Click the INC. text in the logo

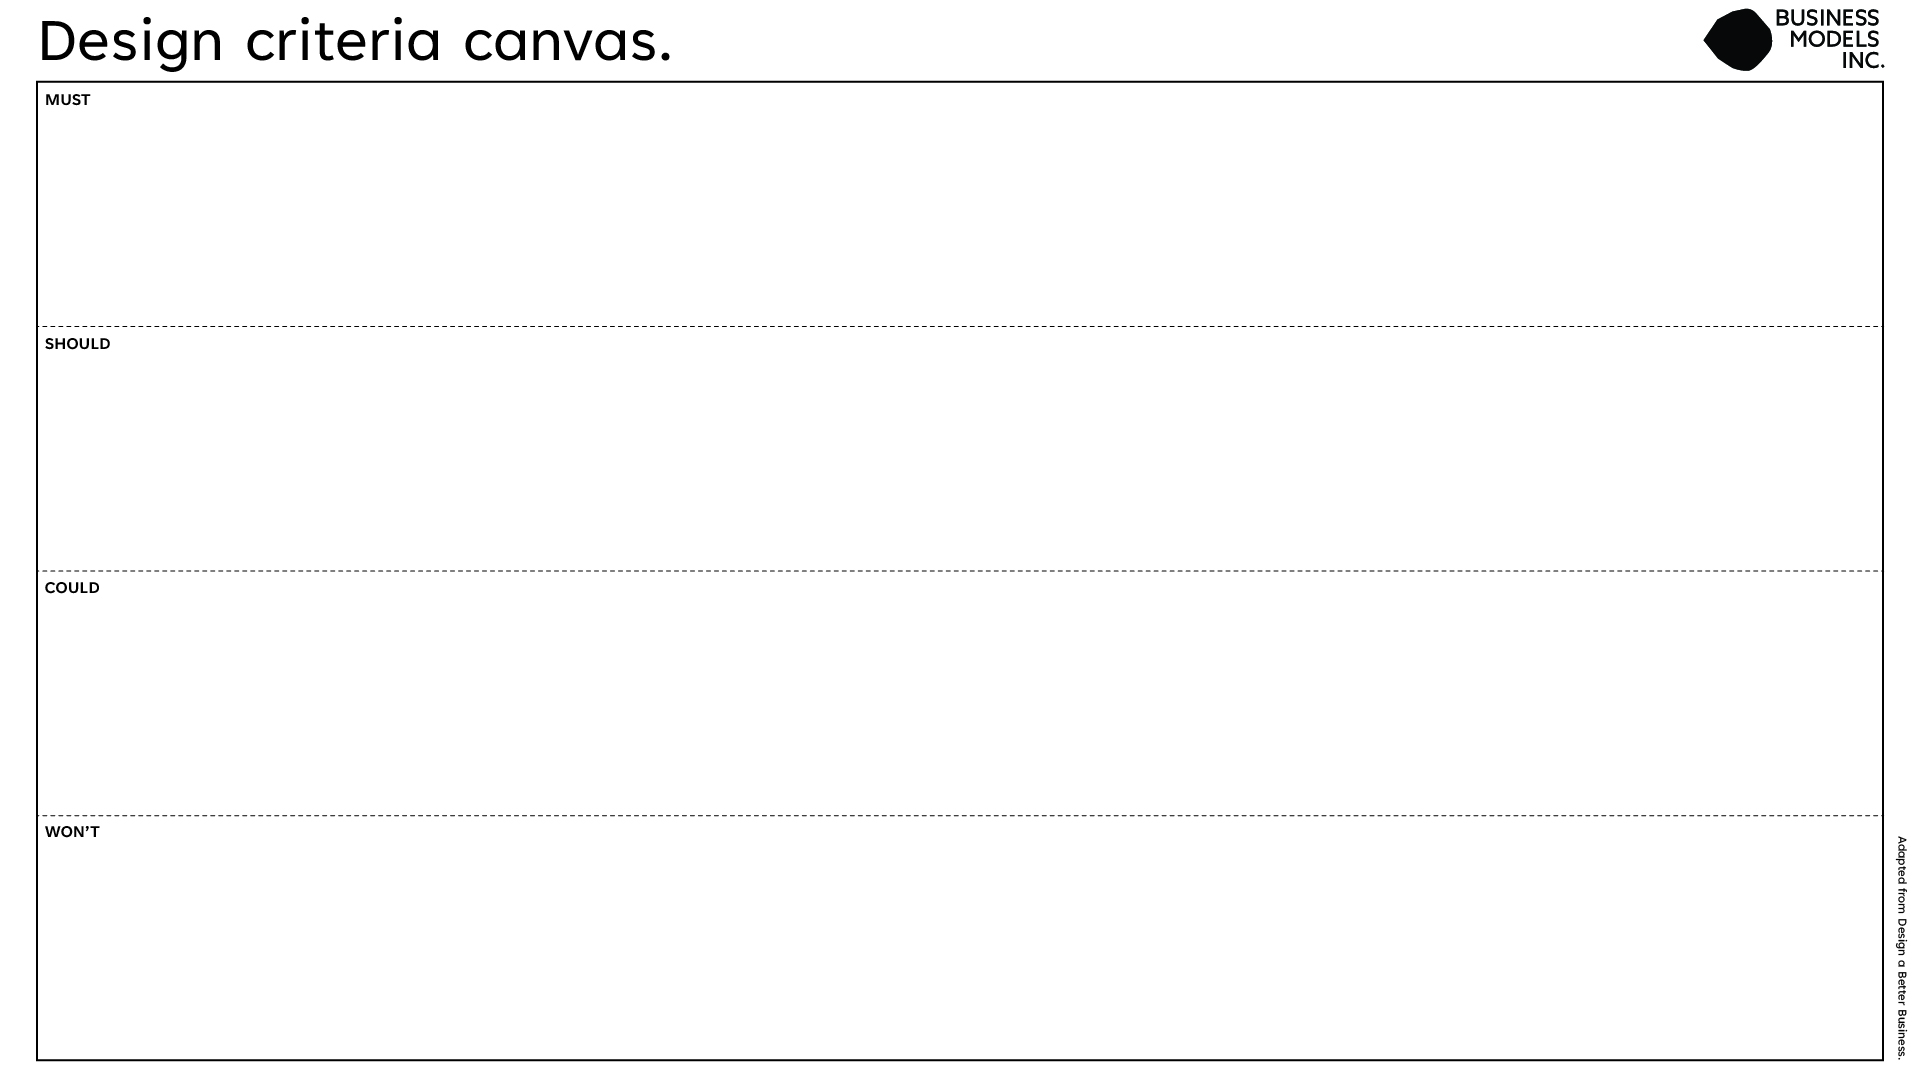1862,61
